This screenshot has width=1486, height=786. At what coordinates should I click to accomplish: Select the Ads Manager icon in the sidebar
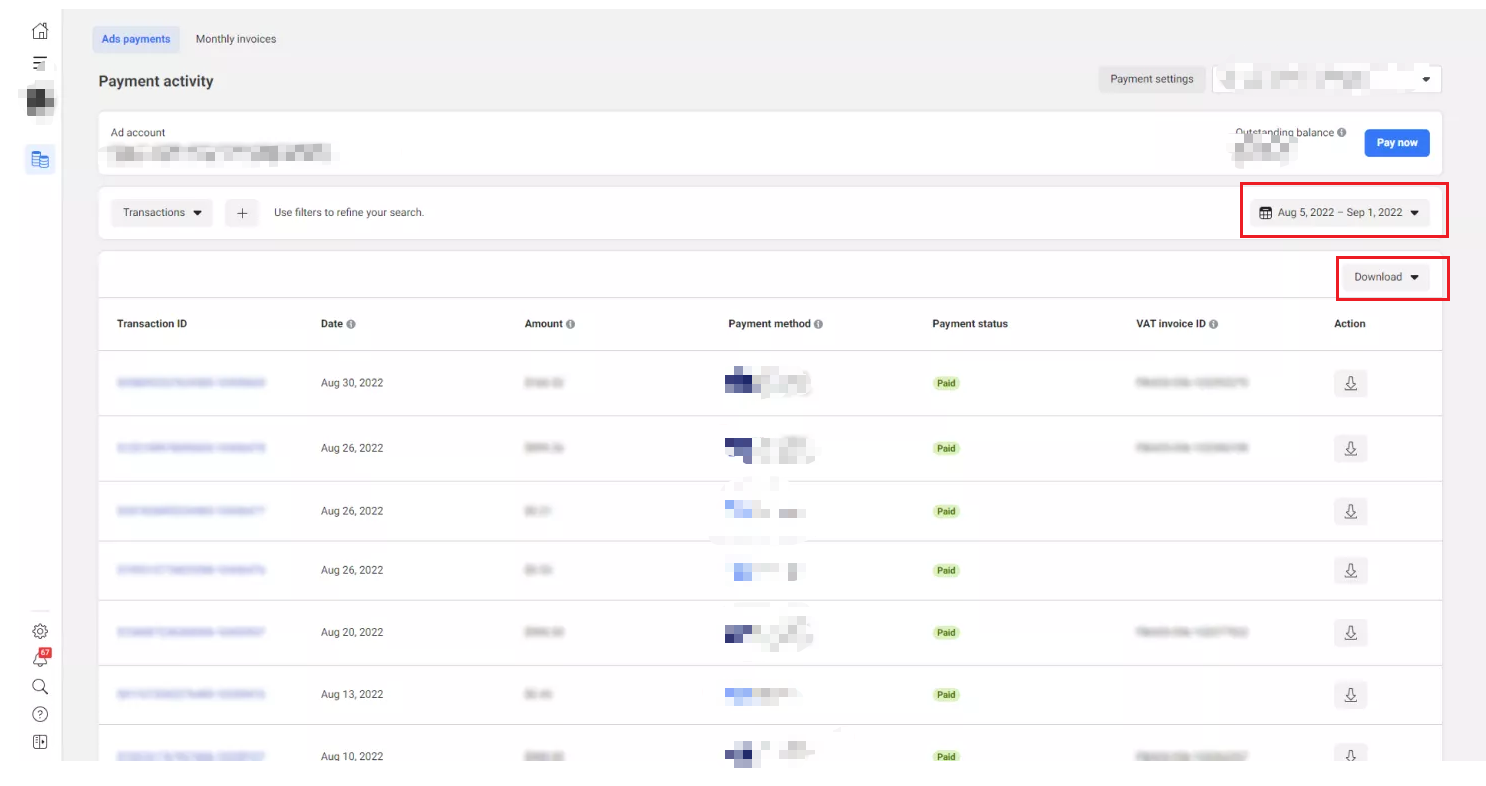tap(40, 63)
